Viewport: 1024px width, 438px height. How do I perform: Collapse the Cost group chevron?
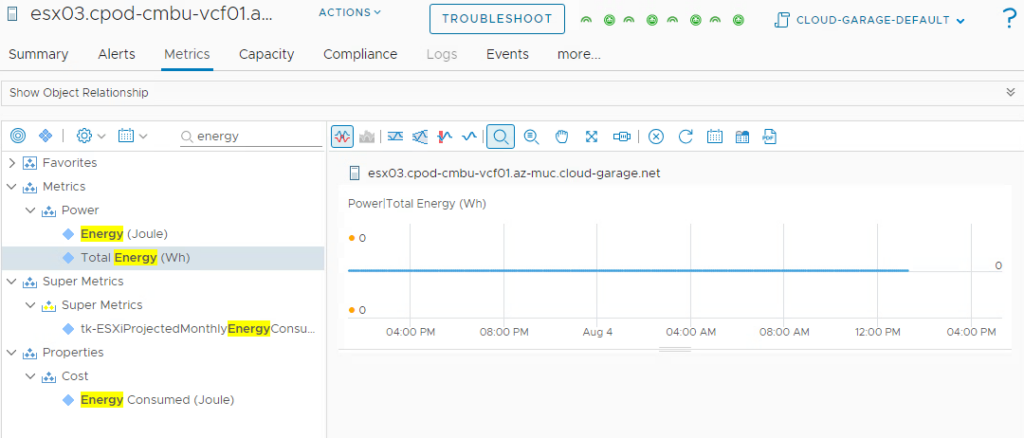31,376
